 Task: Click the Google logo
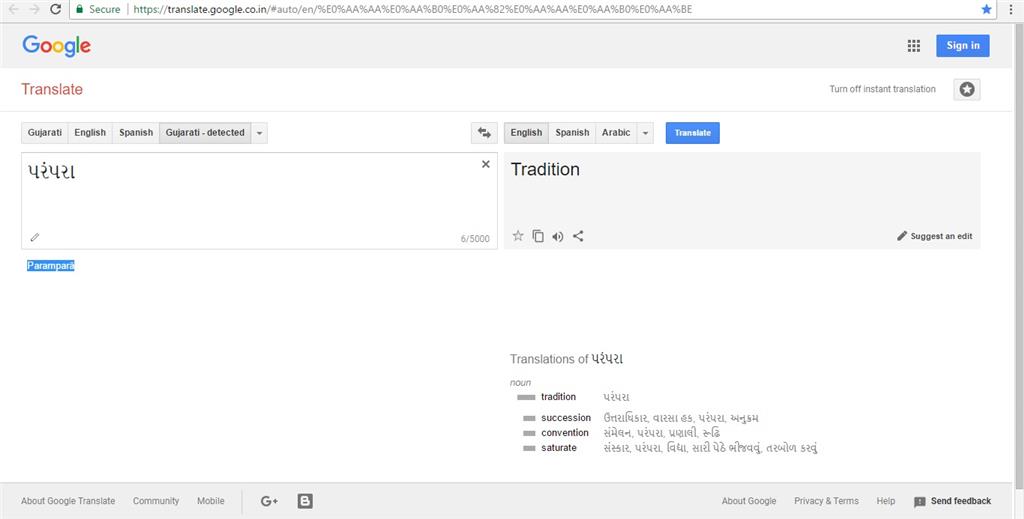click(56, 46)
